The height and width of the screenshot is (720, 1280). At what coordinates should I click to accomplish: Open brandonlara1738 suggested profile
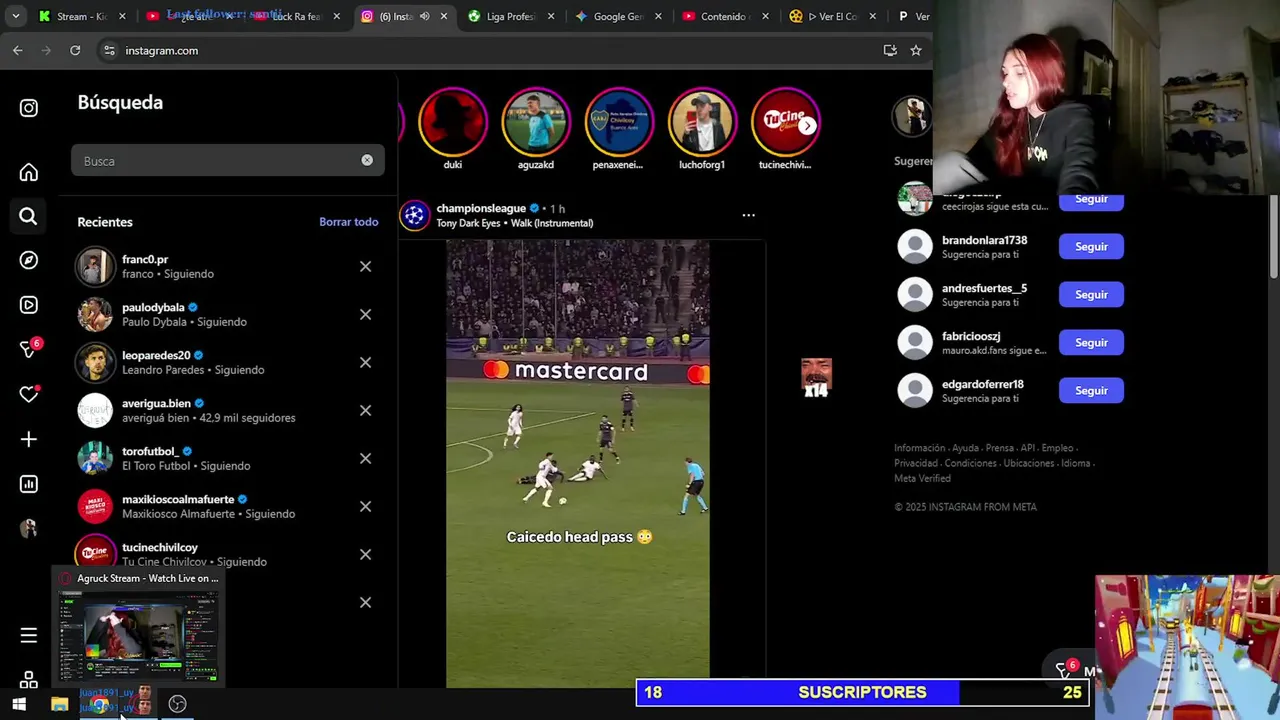pyautogui.click(x=984, y=240)
